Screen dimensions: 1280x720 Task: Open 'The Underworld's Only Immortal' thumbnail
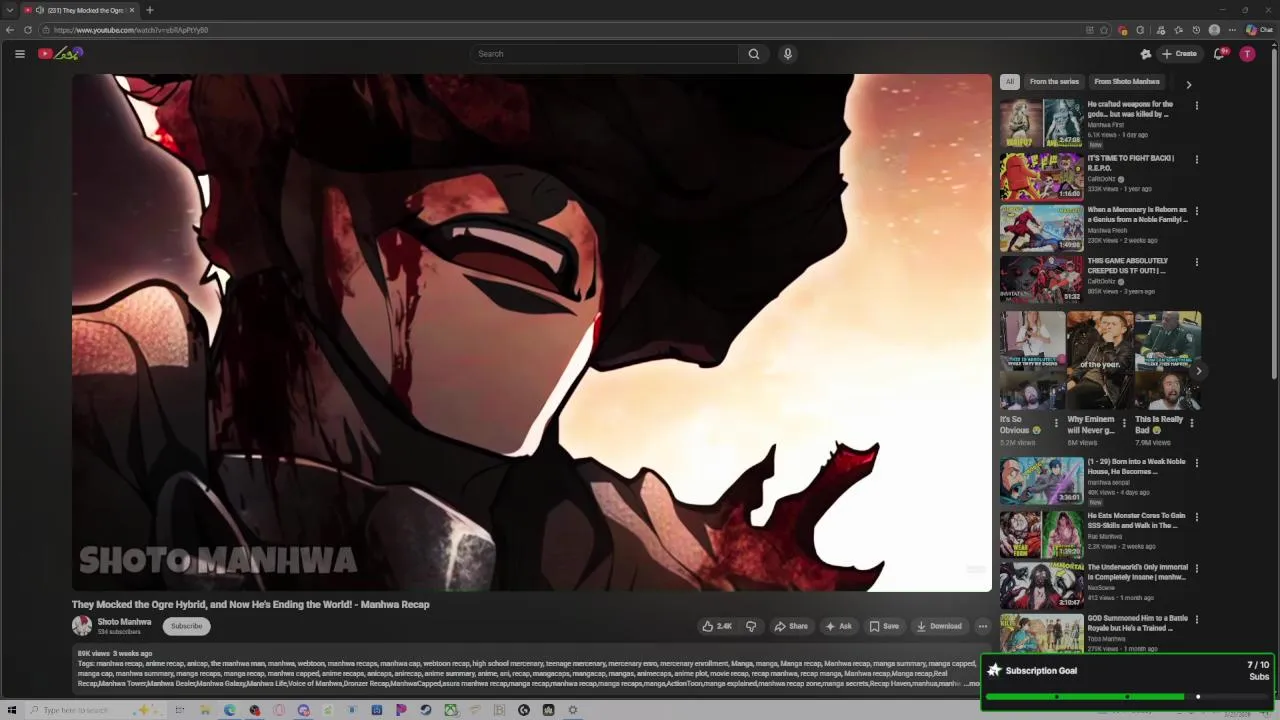point(1041,585)
